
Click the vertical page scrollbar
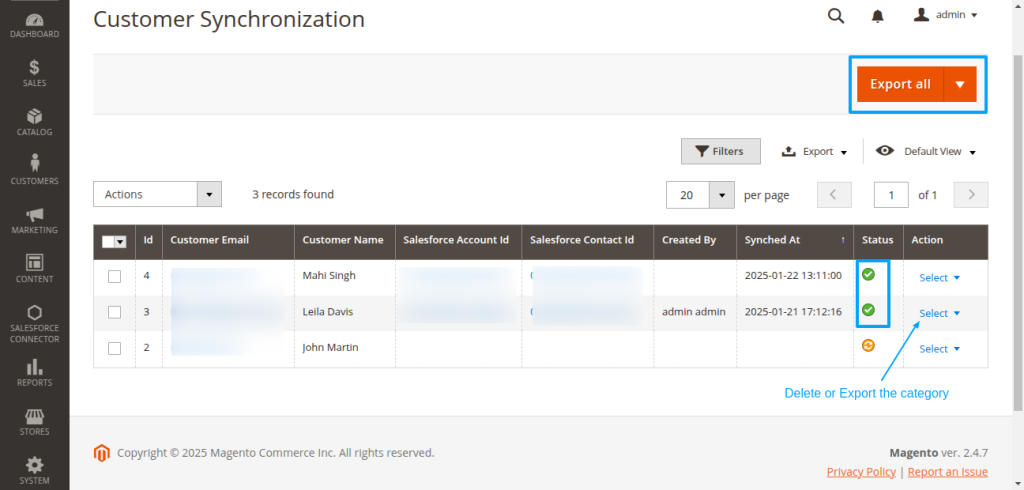[1018, 232]
